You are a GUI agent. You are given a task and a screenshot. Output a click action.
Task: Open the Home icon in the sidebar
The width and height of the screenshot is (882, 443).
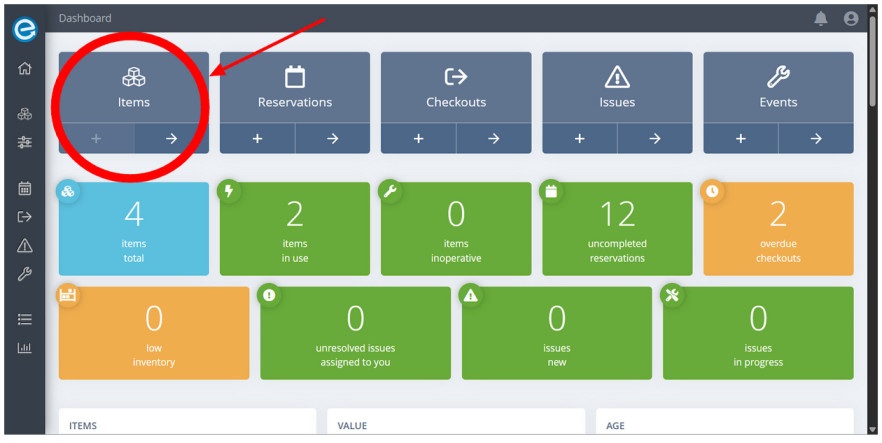24,69
